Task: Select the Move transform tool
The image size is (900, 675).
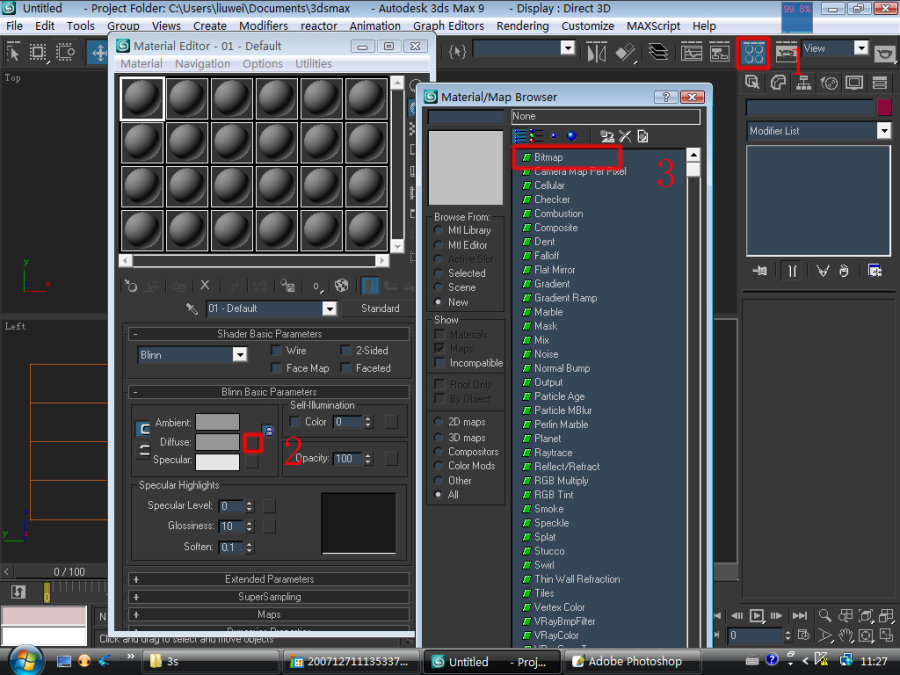Action: click(99, 53)
